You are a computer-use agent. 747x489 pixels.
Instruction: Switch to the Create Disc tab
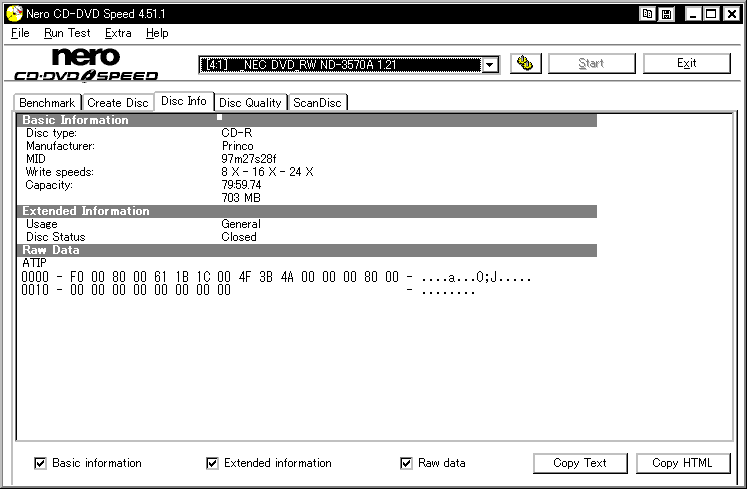click(x=118, y=102)
